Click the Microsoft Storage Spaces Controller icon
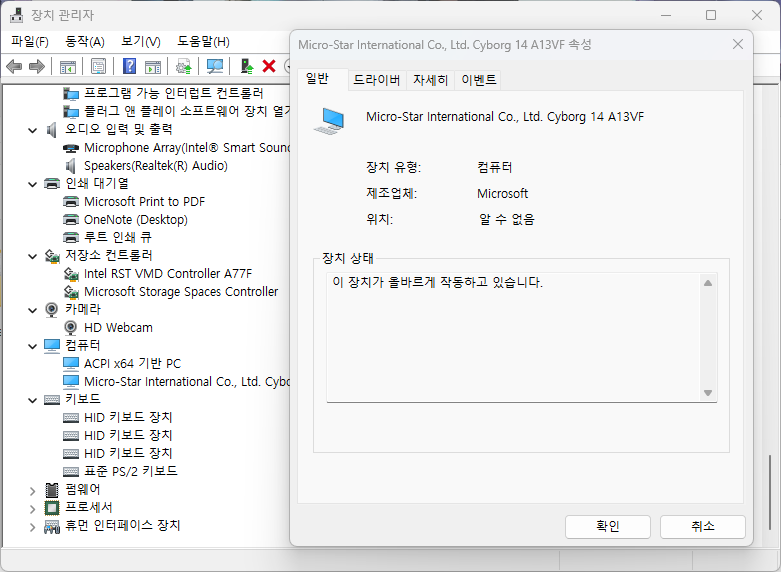The height and width of the screenshot is (572, 781). coord(71,291)
